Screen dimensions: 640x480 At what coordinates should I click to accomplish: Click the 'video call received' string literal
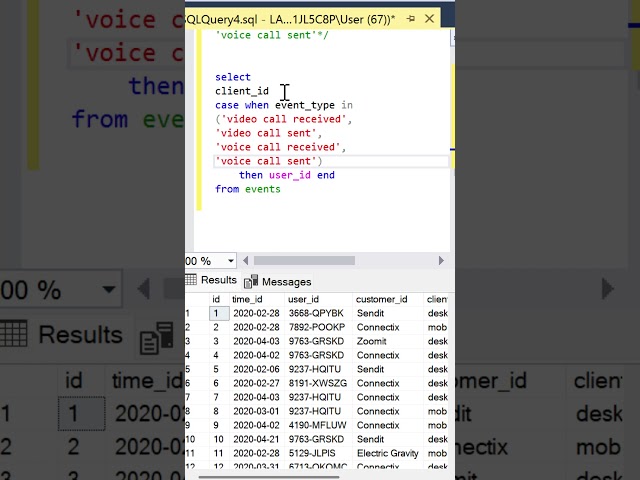282,119
